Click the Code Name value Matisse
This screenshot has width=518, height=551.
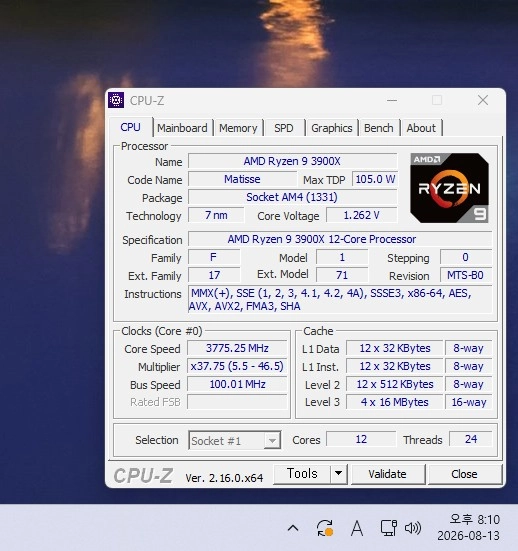(x=242, y=179)
